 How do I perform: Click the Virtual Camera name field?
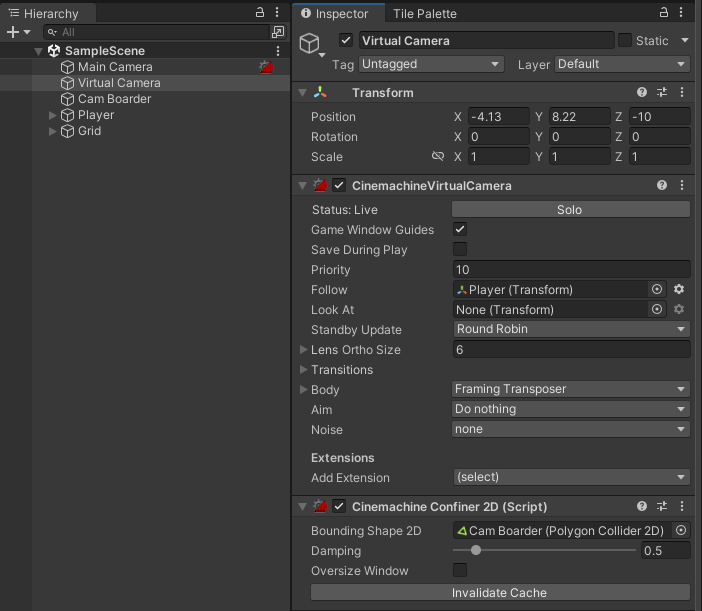[x=486, y=40]
